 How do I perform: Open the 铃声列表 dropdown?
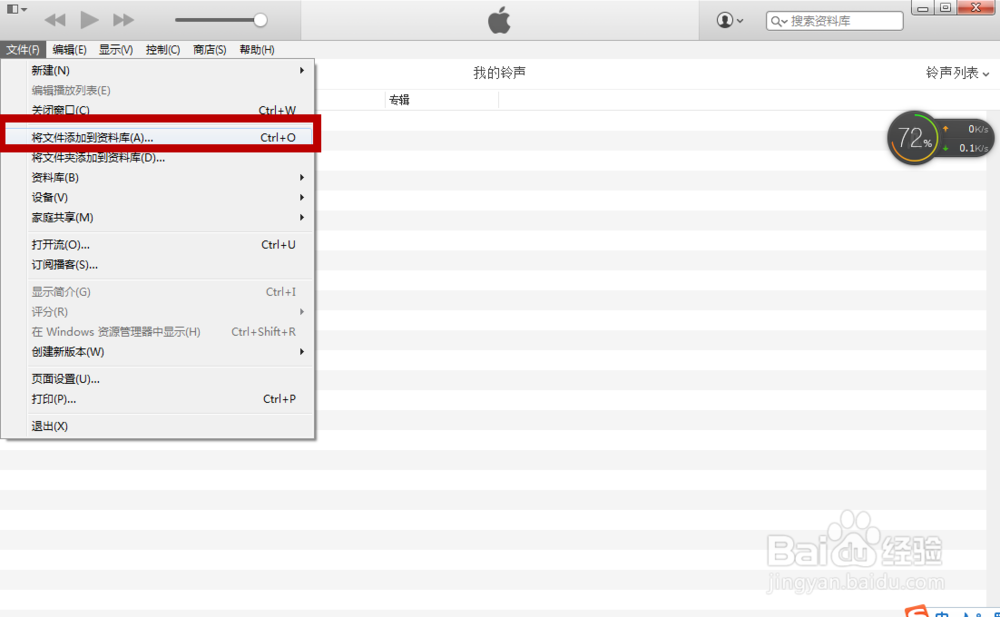957,73
